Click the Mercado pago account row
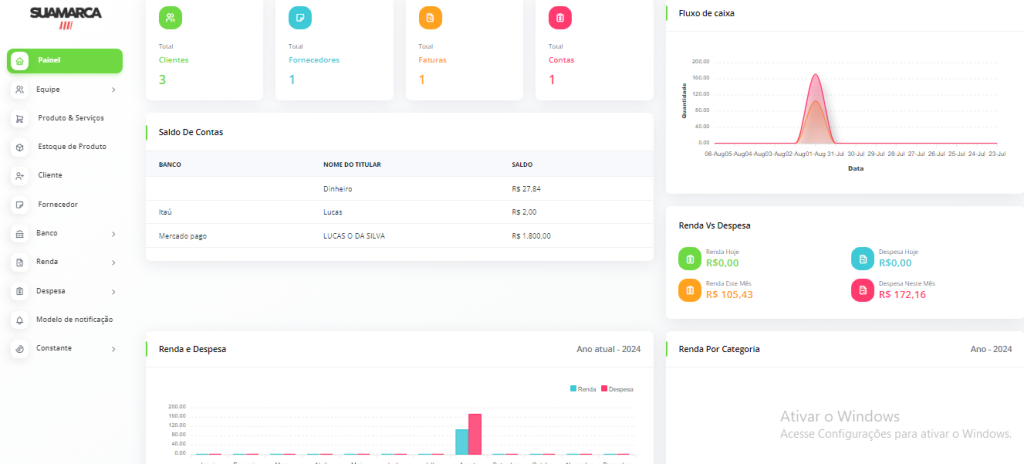 click(398, 236)
